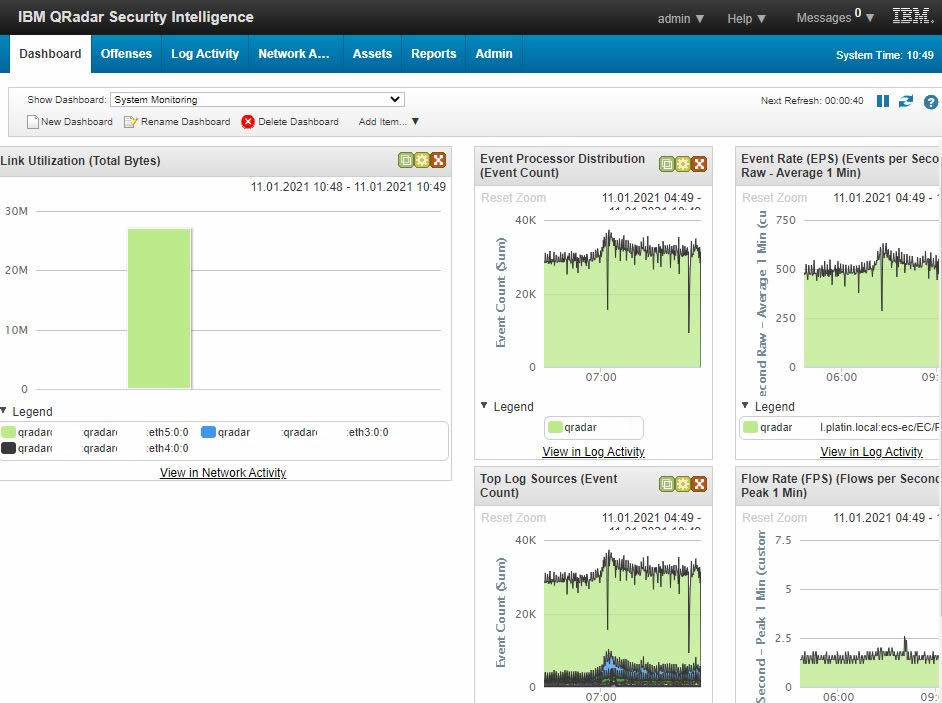Click View in Log Activity under Event Rate
The height and width of the screenshot is (703, 942).
[x=872, y=452]
